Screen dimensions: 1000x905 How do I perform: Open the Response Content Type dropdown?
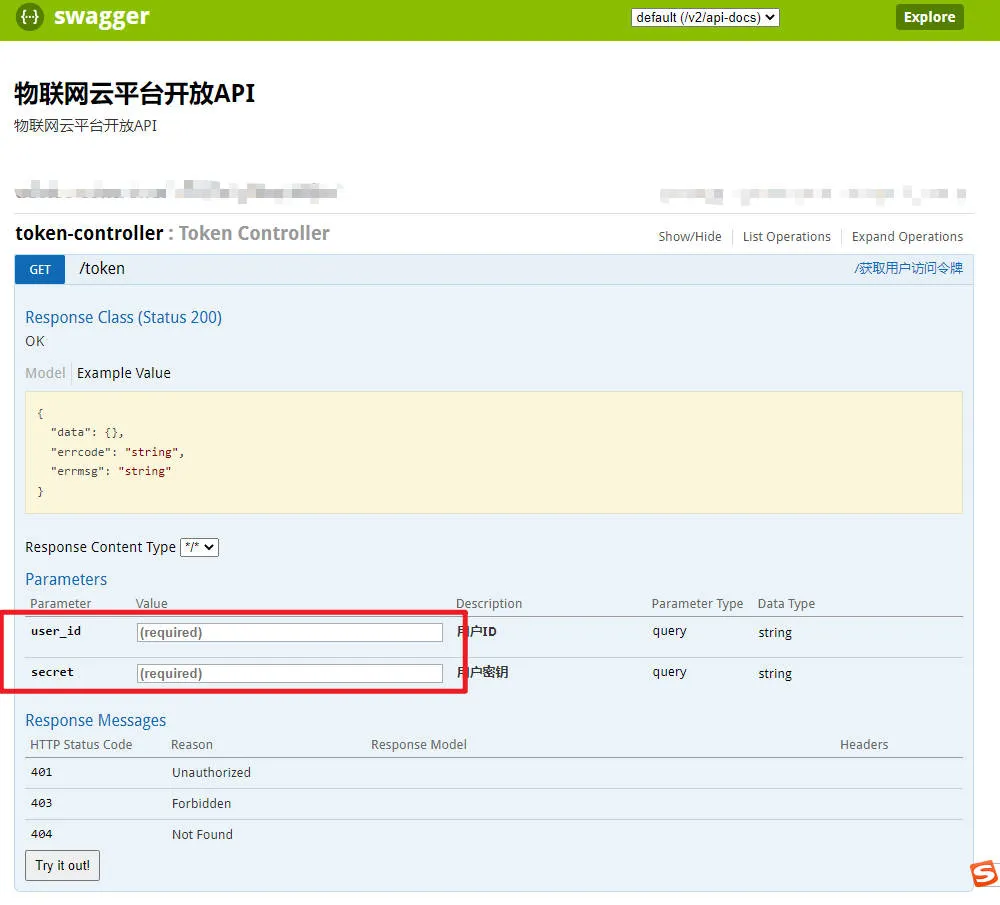pyautogui.click(x=200, y=547)
